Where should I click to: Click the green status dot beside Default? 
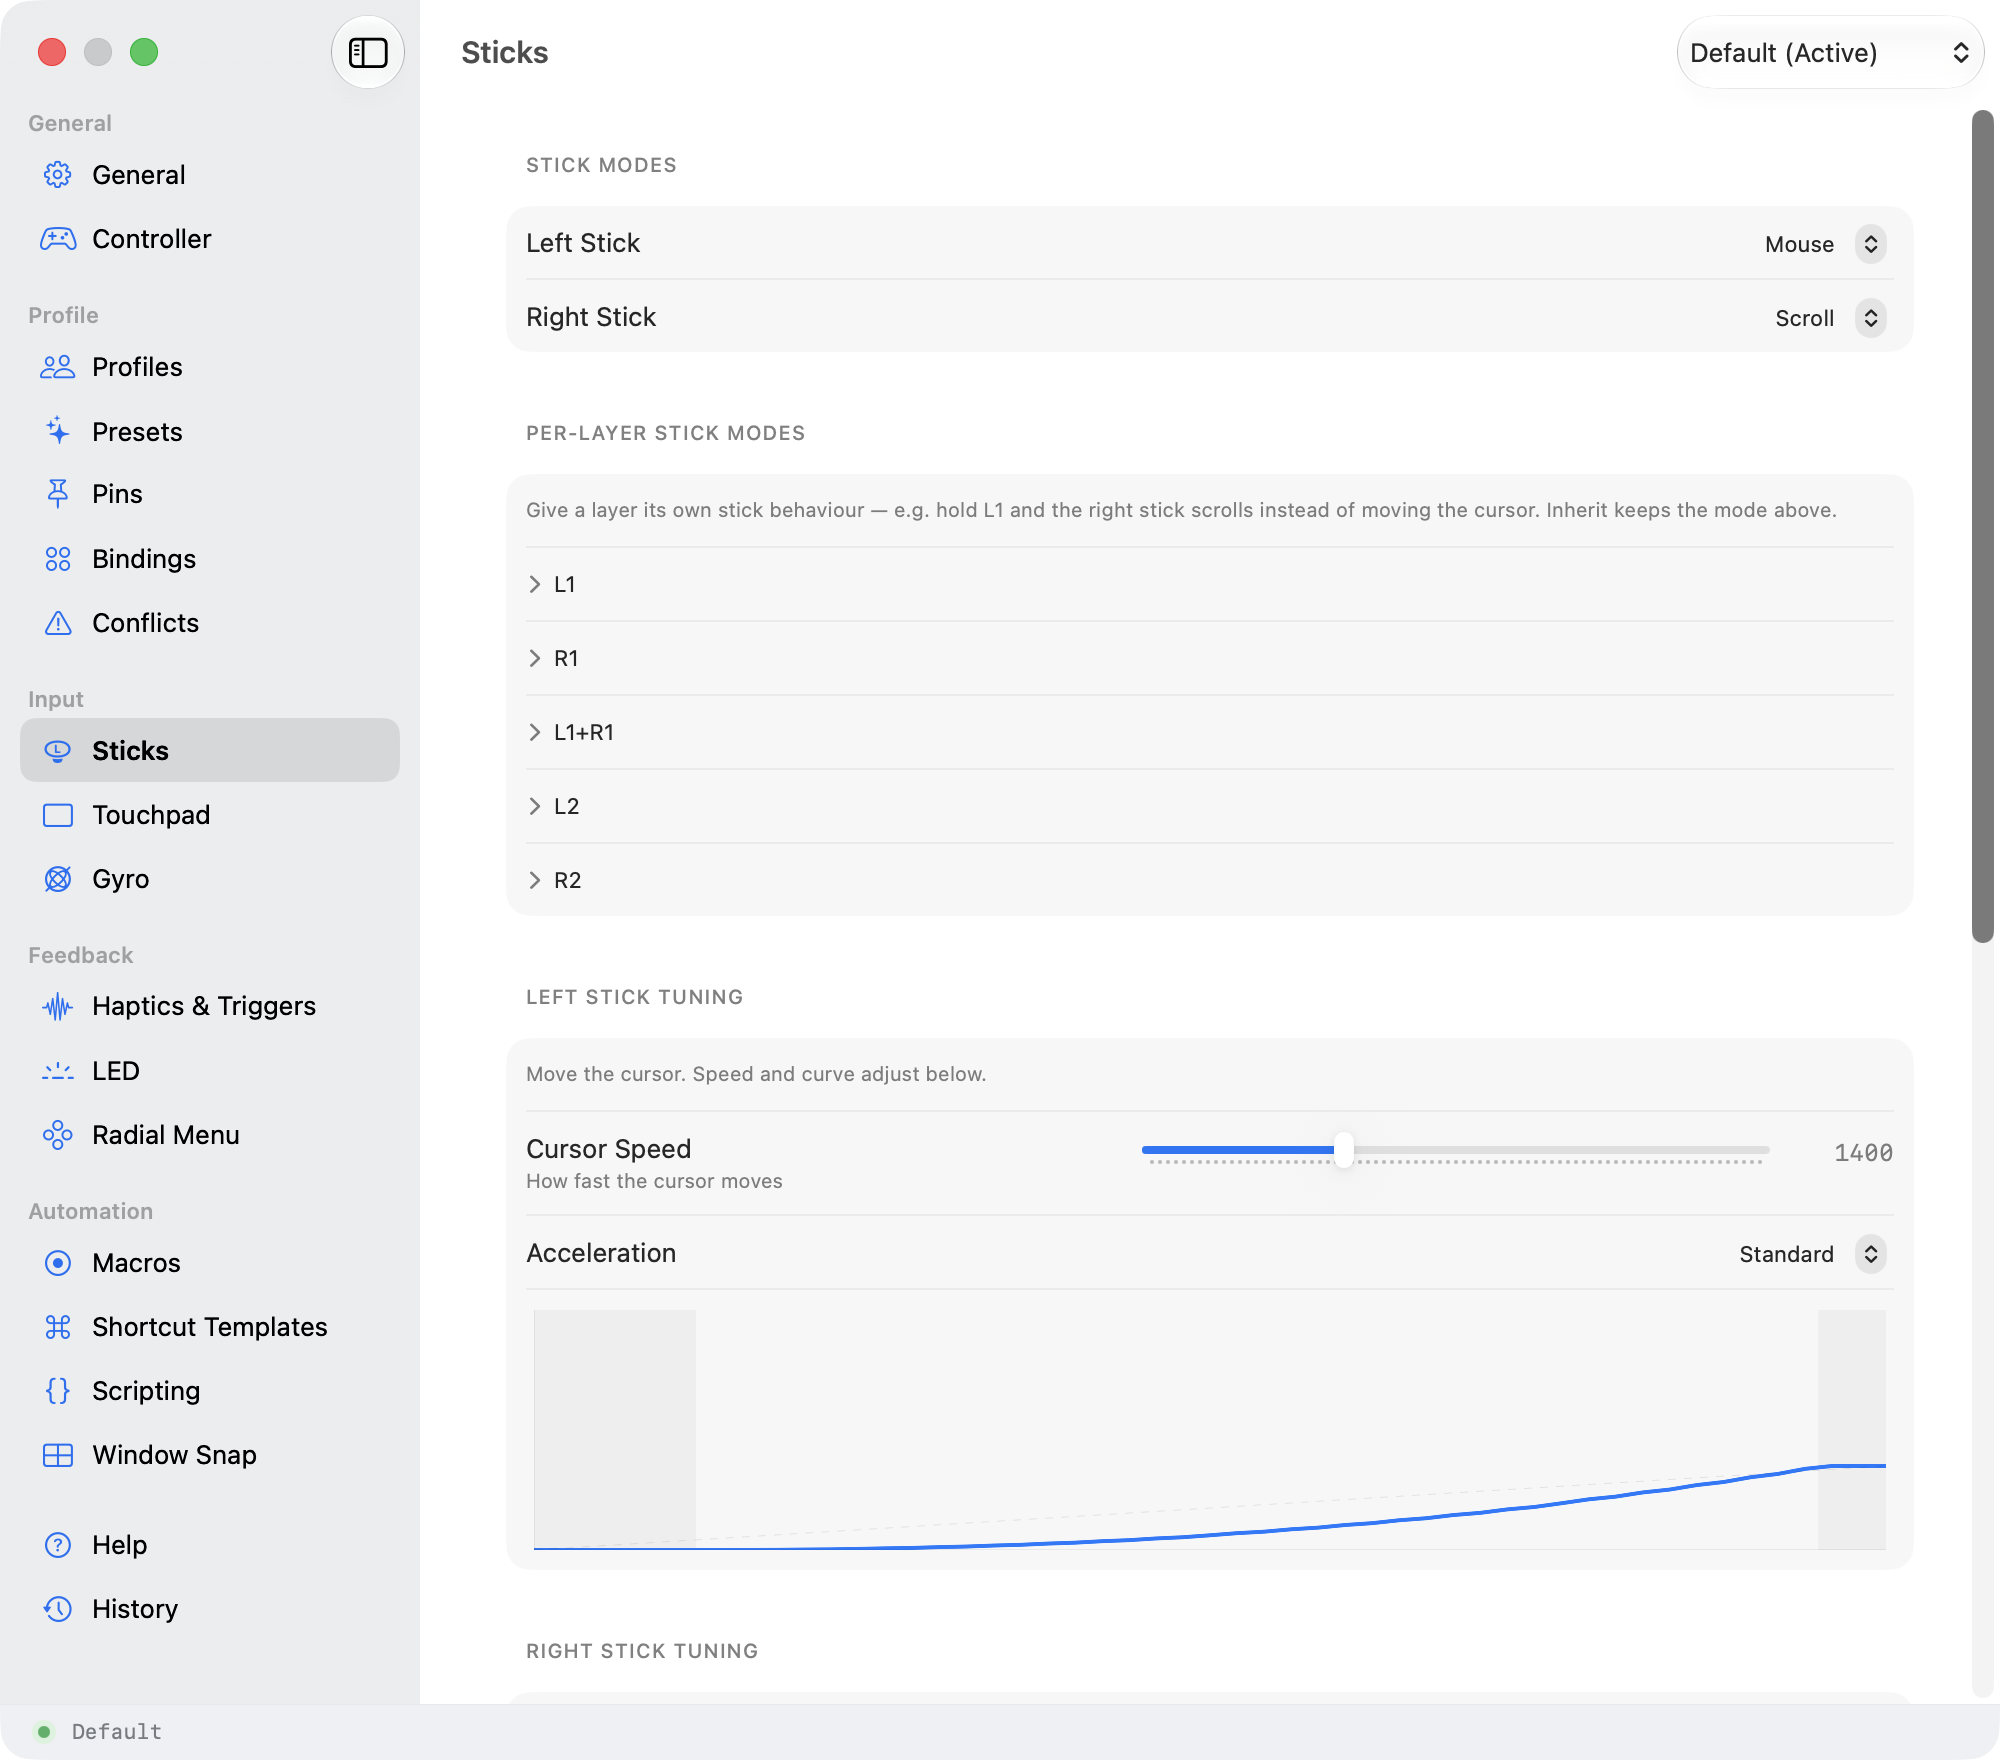44,1731
